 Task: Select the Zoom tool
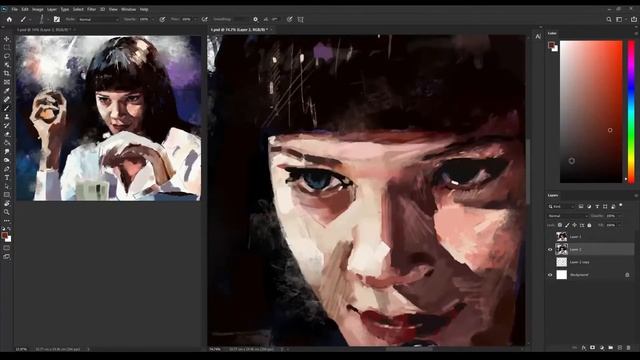tap(7, 212)
